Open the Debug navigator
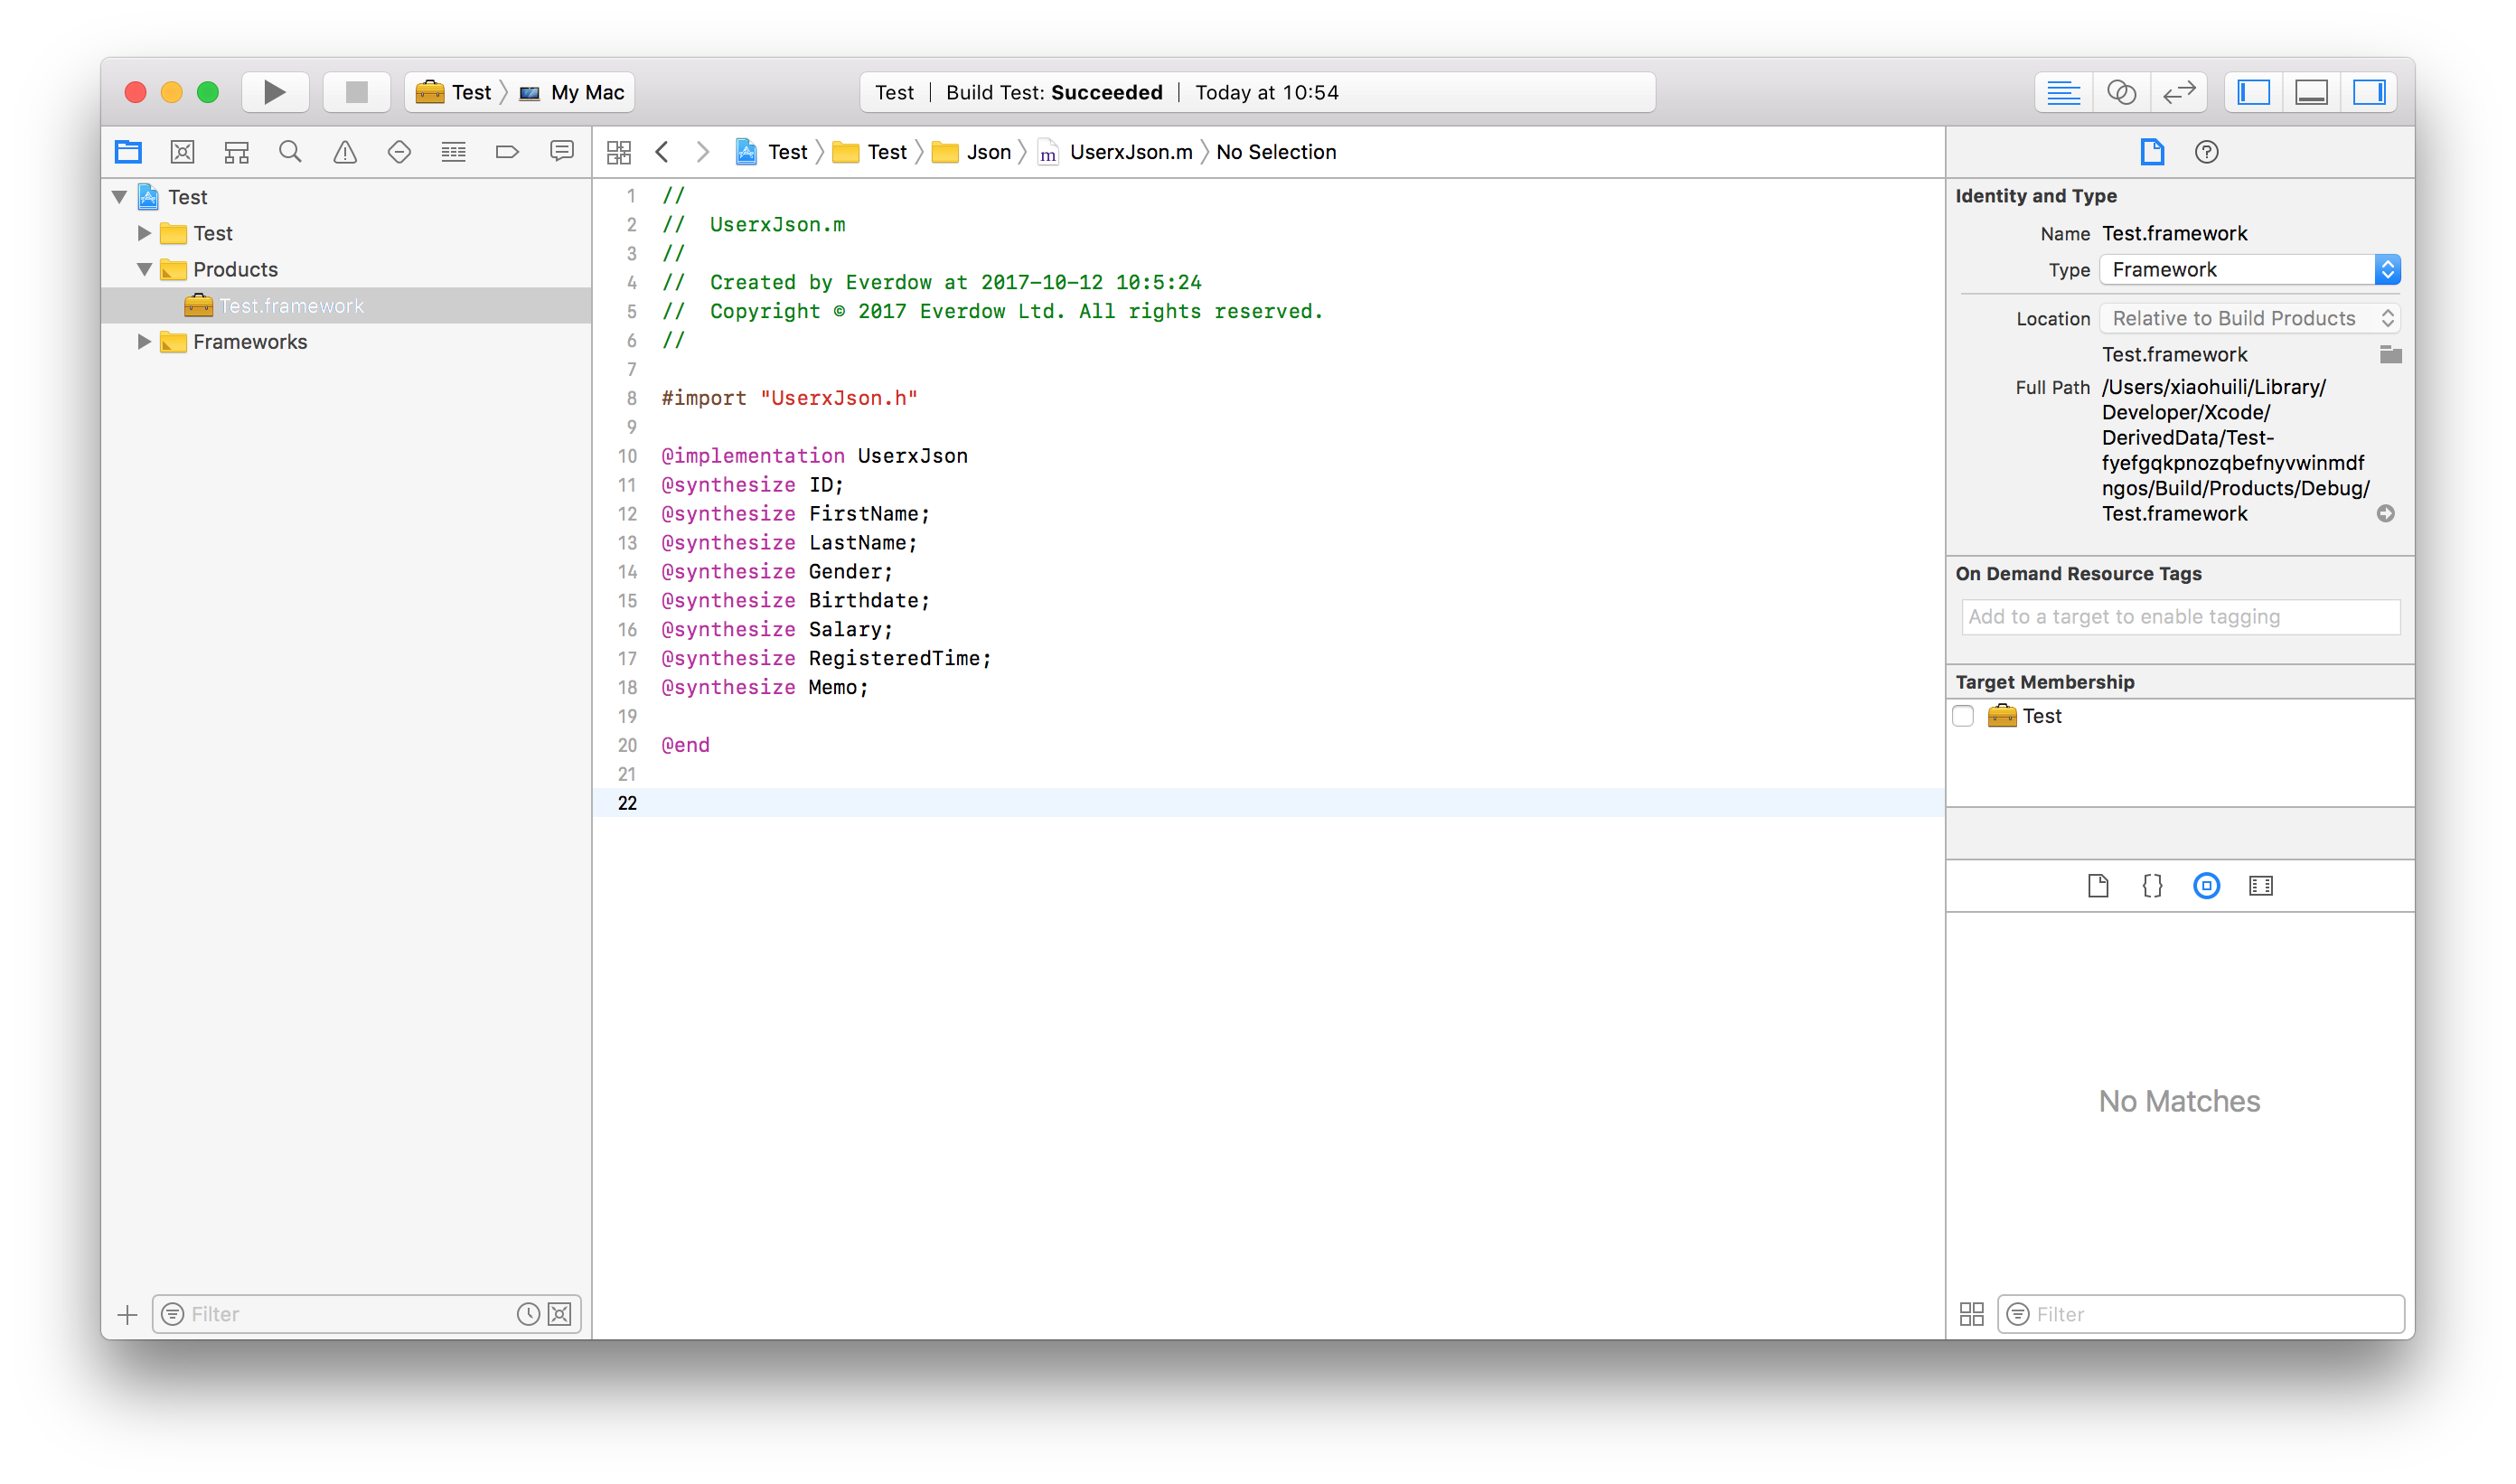The width and height of the screenshot is (2516, 1484). click(x=454, y=152)
